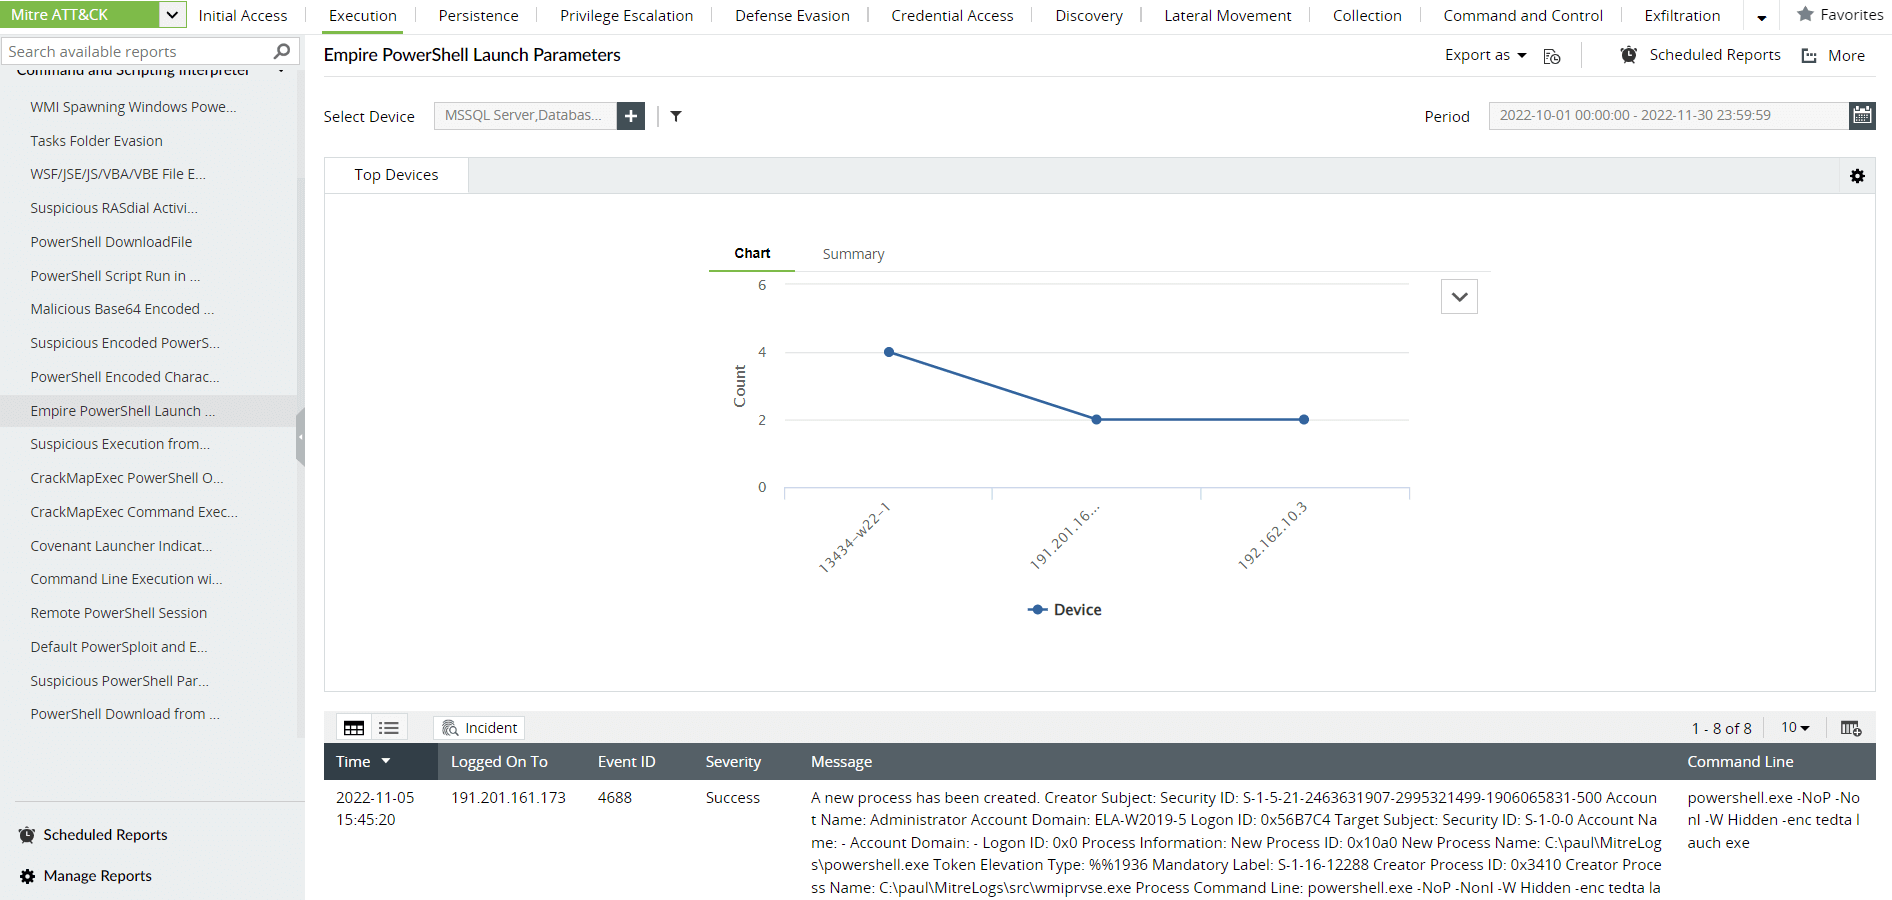
Task: Click the Incident button
Action: [x=480, y=728]
